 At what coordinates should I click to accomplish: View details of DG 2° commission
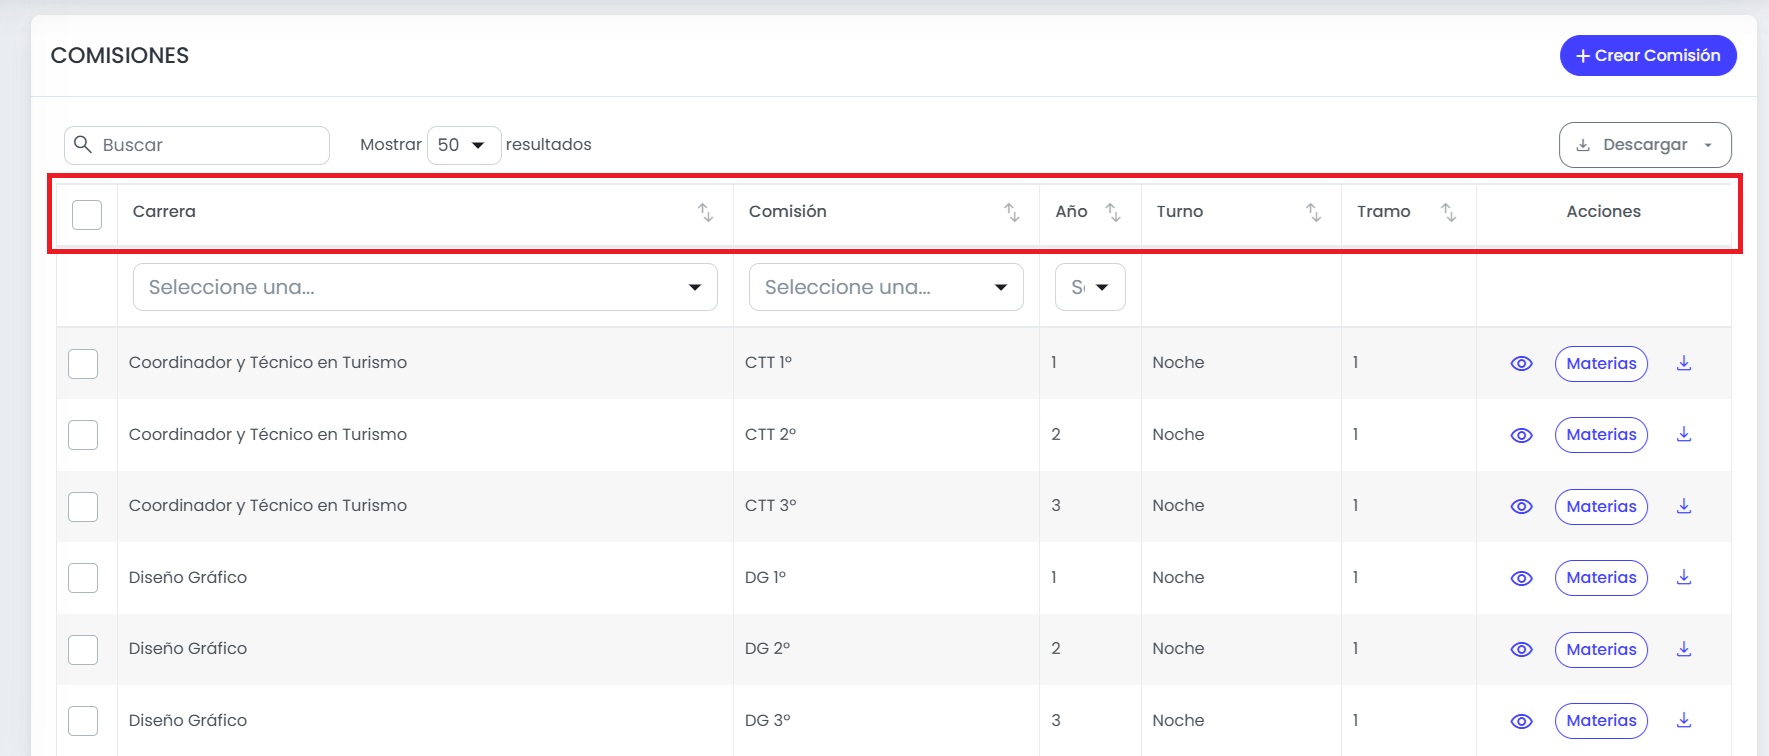(x=1521, y=649)
